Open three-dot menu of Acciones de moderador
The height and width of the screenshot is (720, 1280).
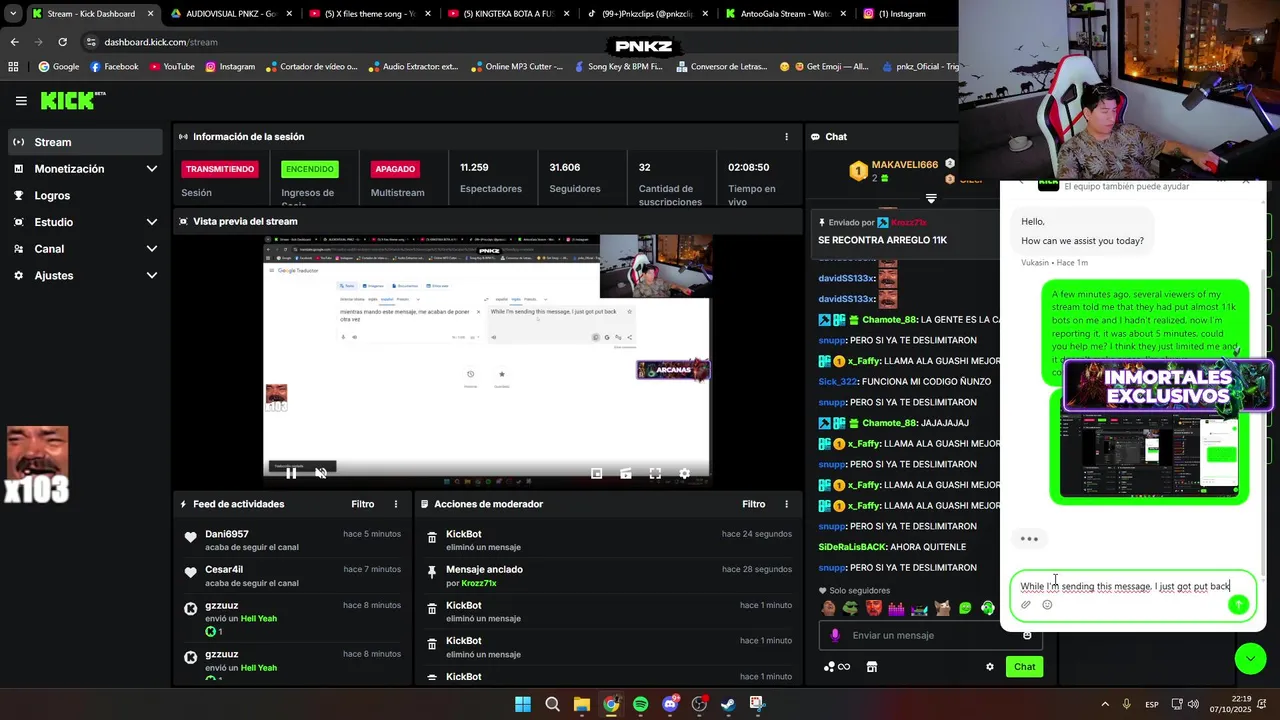coord(786,504)
